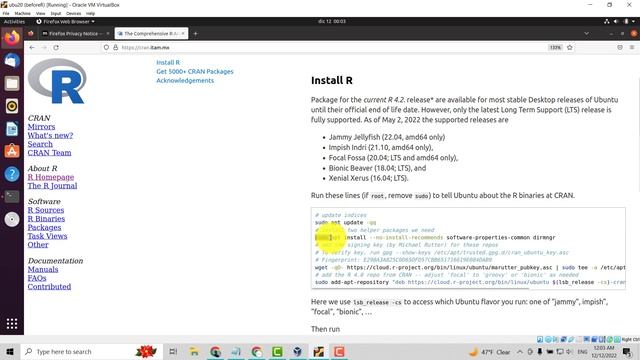Open a new tab with plus button
Viewport: 640px width, 360px height.
(195, 33)
